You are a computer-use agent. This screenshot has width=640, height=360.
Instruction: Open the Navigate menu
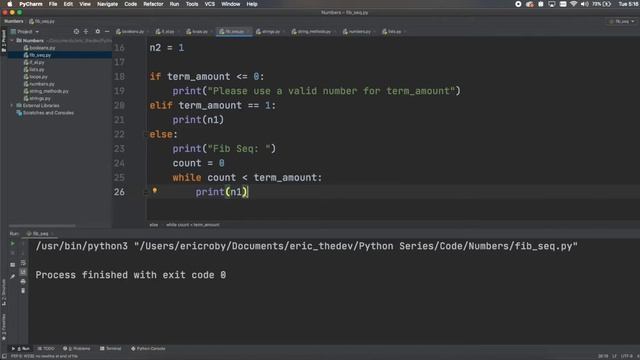[107, 4]
